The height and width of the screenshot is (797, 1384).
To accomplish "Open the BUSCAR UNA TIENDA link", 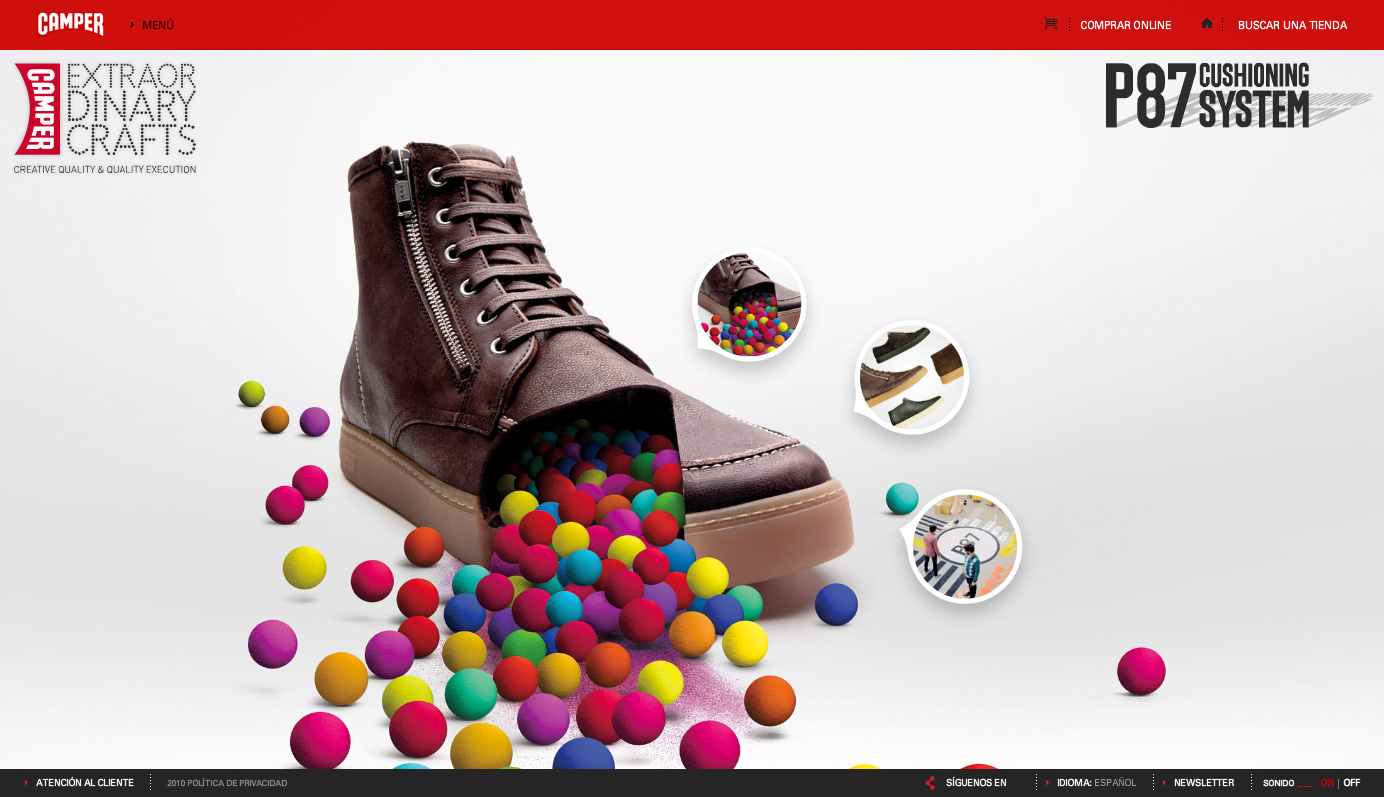I will 1292,25.
